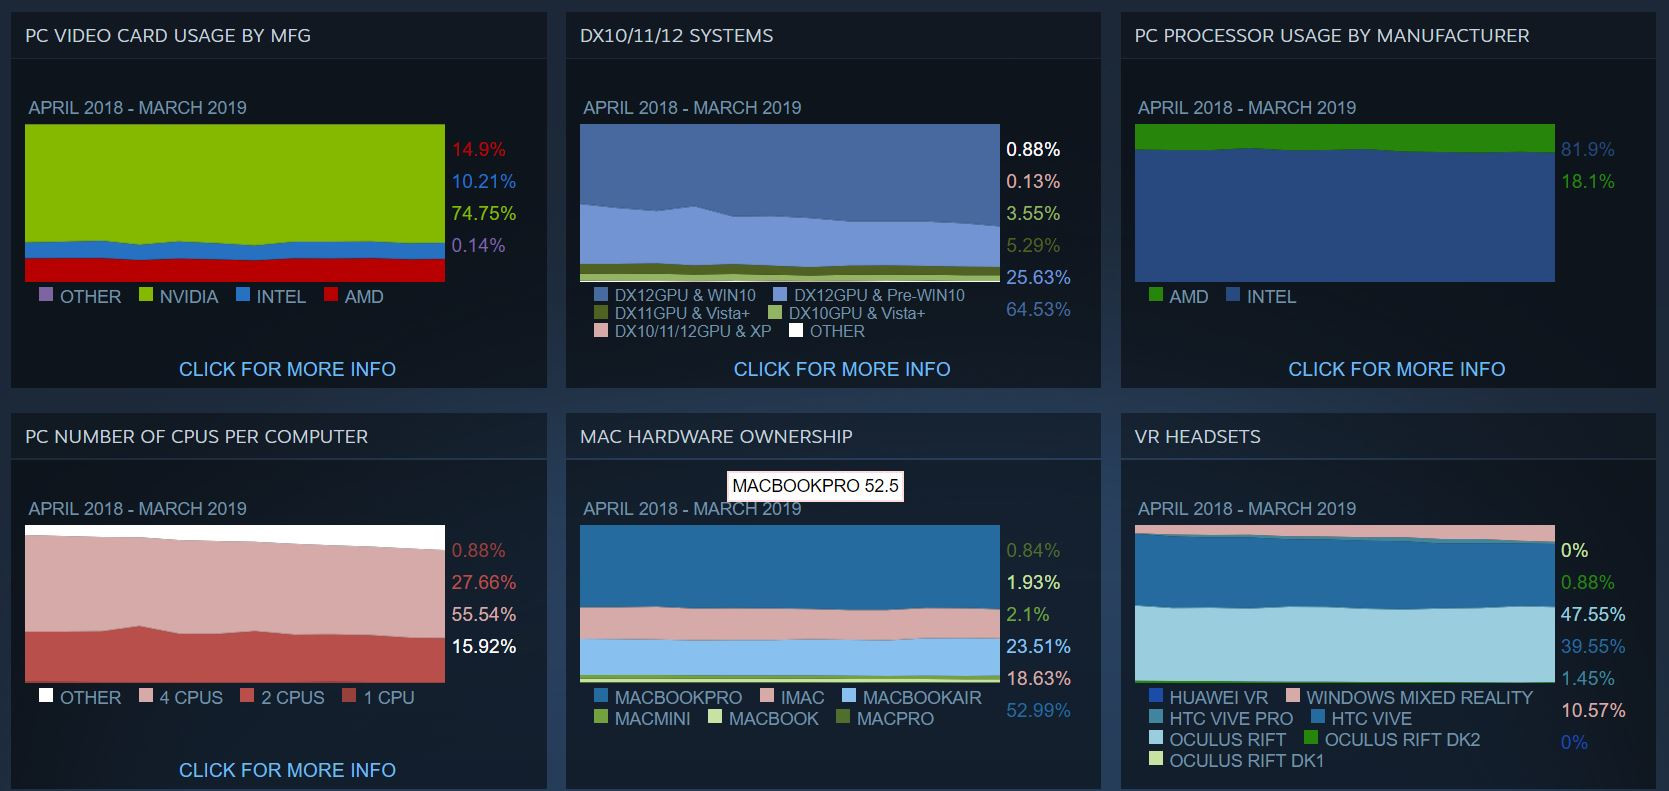Click the MACBOOKPRO legend swatch
Screen dimensions: 1669x791
[601, 696]
